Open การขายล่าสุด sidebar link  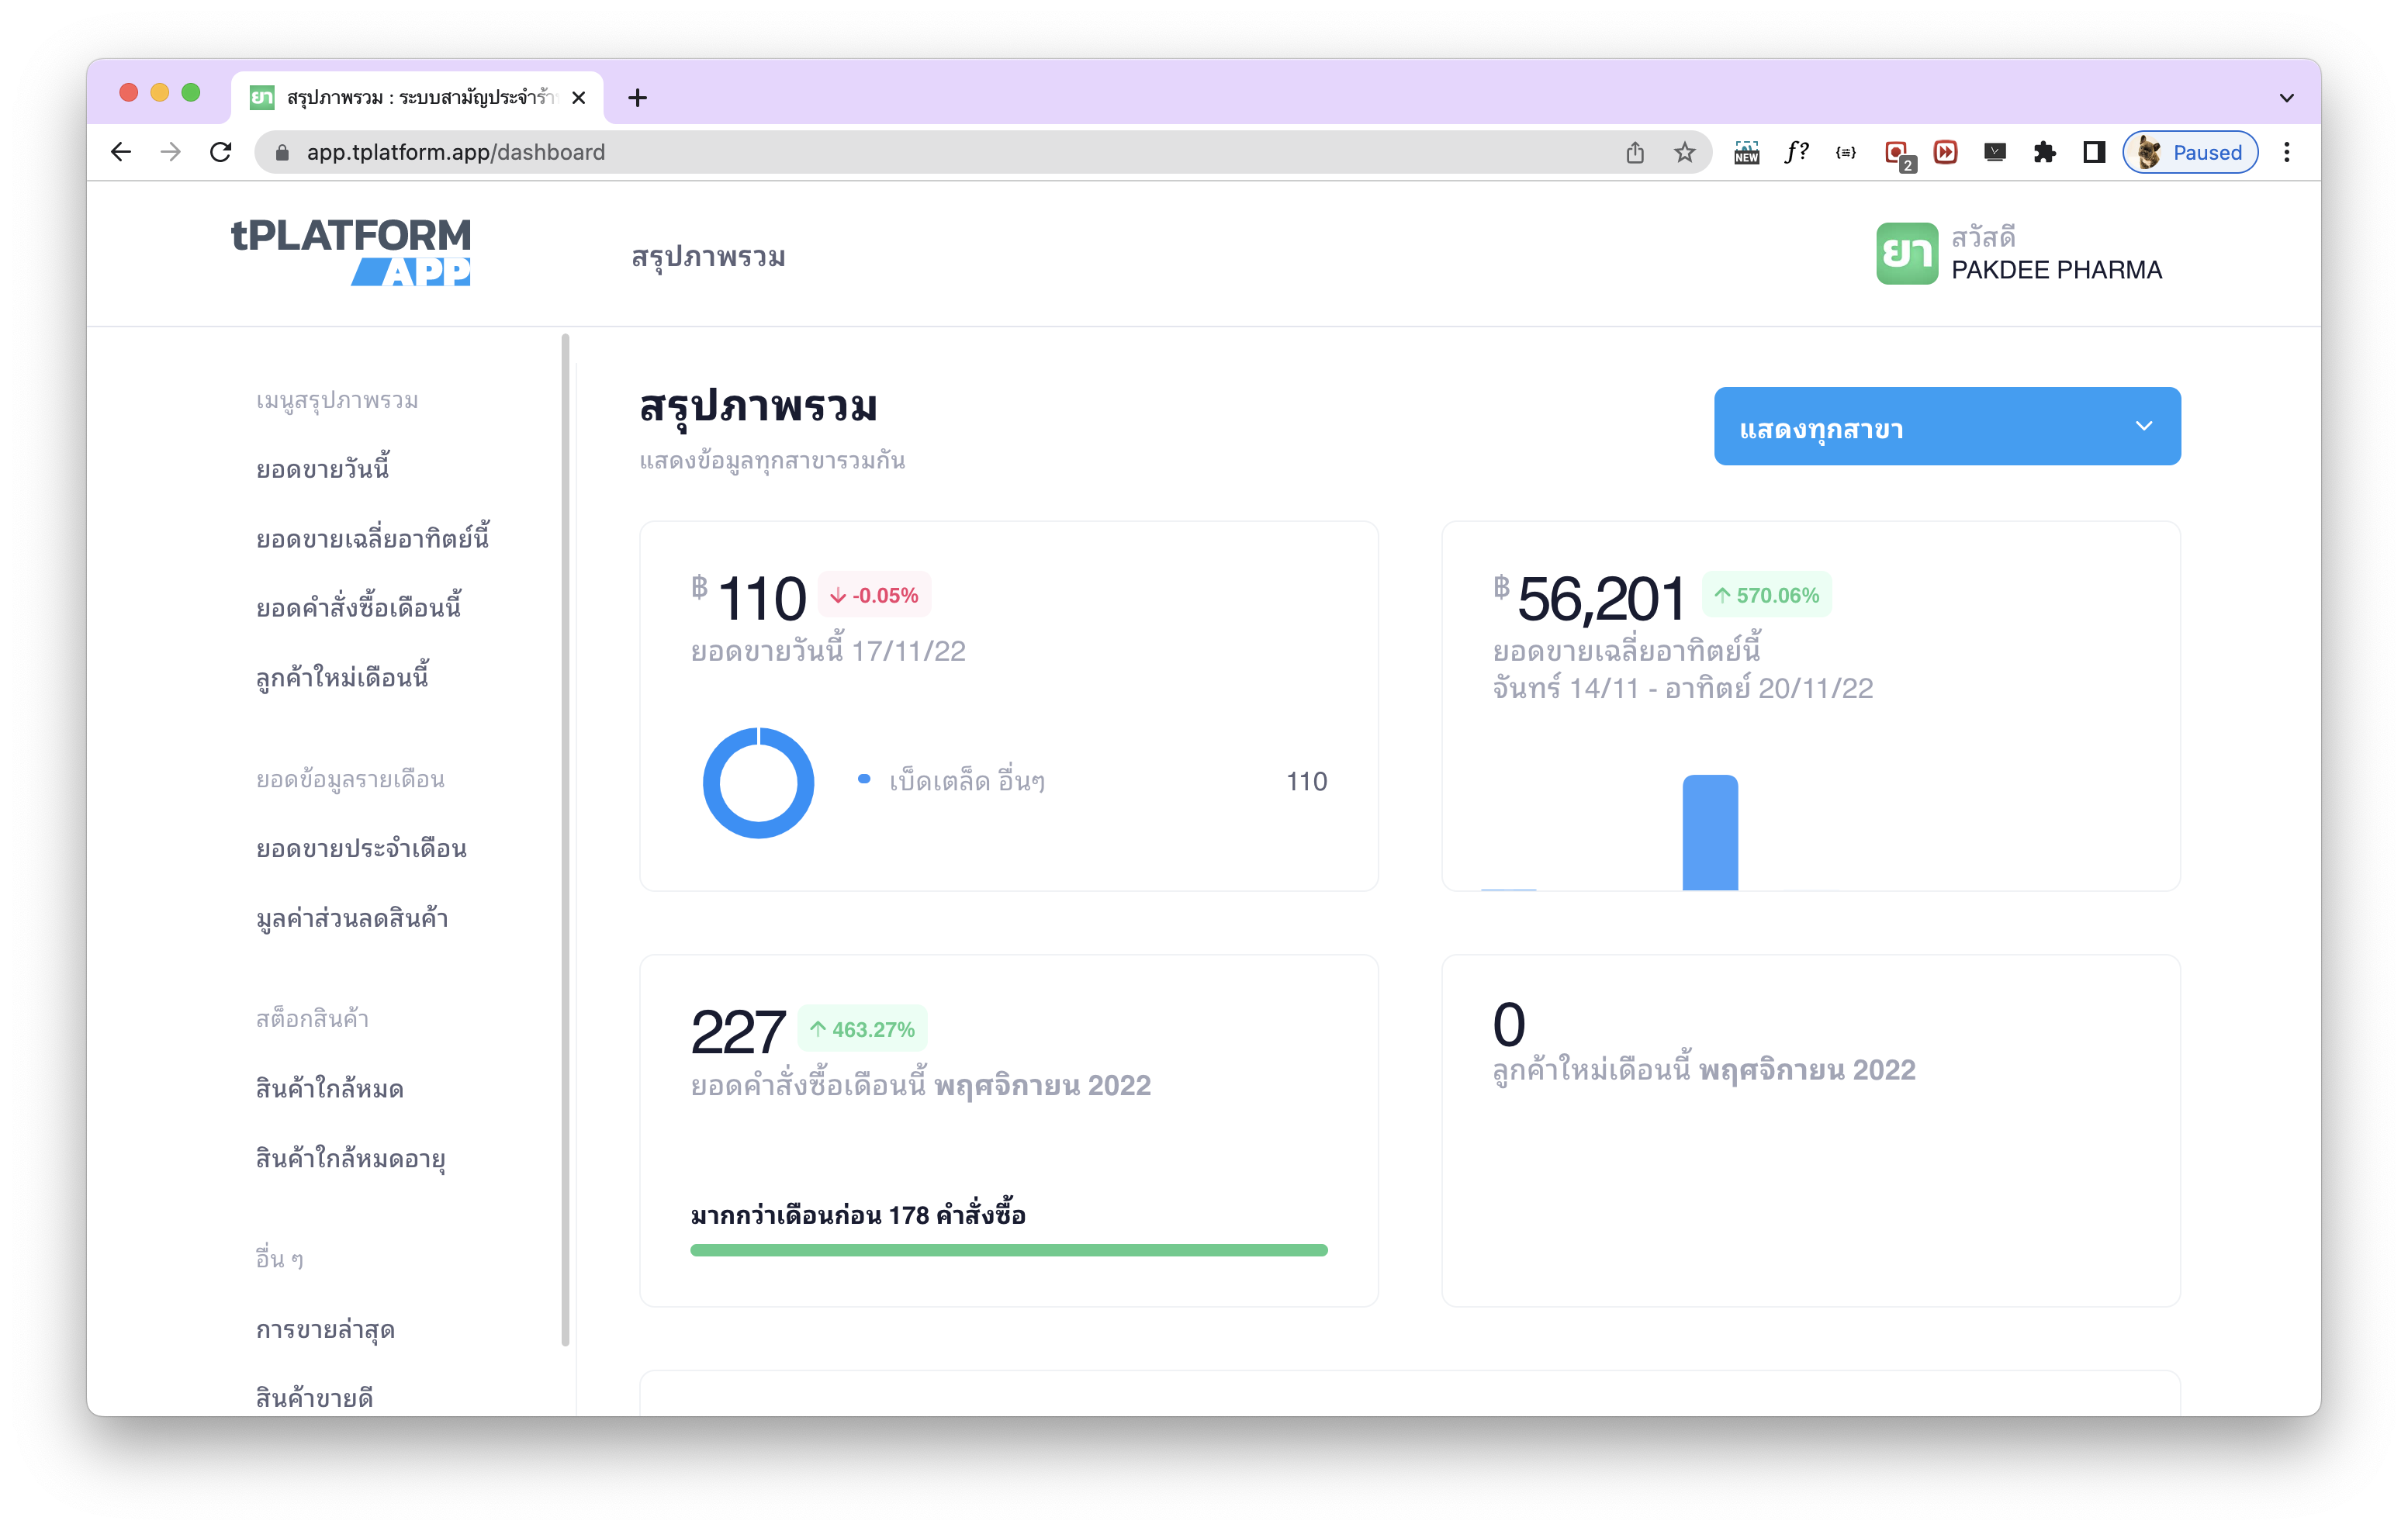(325, 1329)
